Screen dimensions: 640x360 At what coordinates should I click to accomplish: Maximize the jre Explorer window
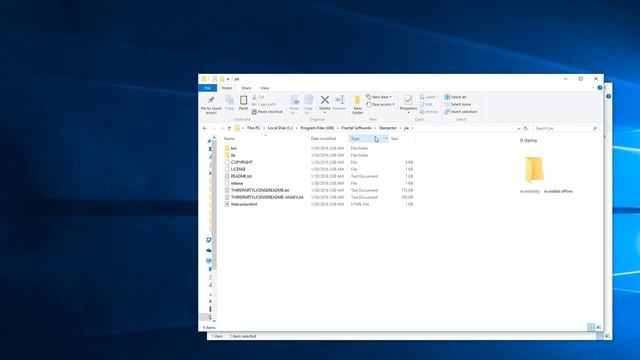tap(580, 79)
